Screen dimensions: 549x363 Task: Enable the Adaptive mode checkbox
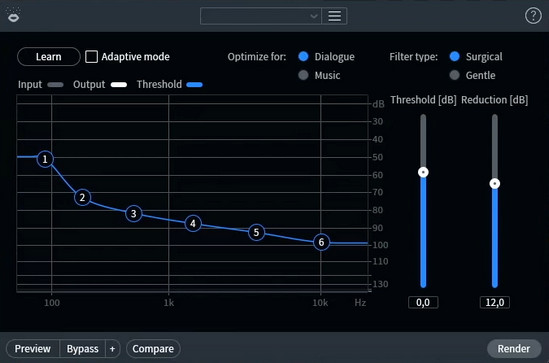pos(91,57)
